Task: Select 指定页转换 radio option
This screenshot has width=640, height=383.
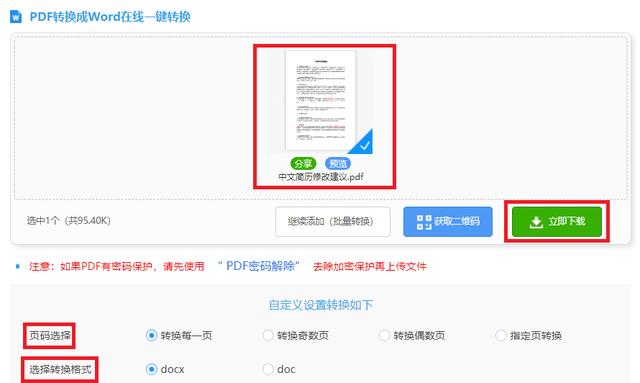Action: coord(501,336)
